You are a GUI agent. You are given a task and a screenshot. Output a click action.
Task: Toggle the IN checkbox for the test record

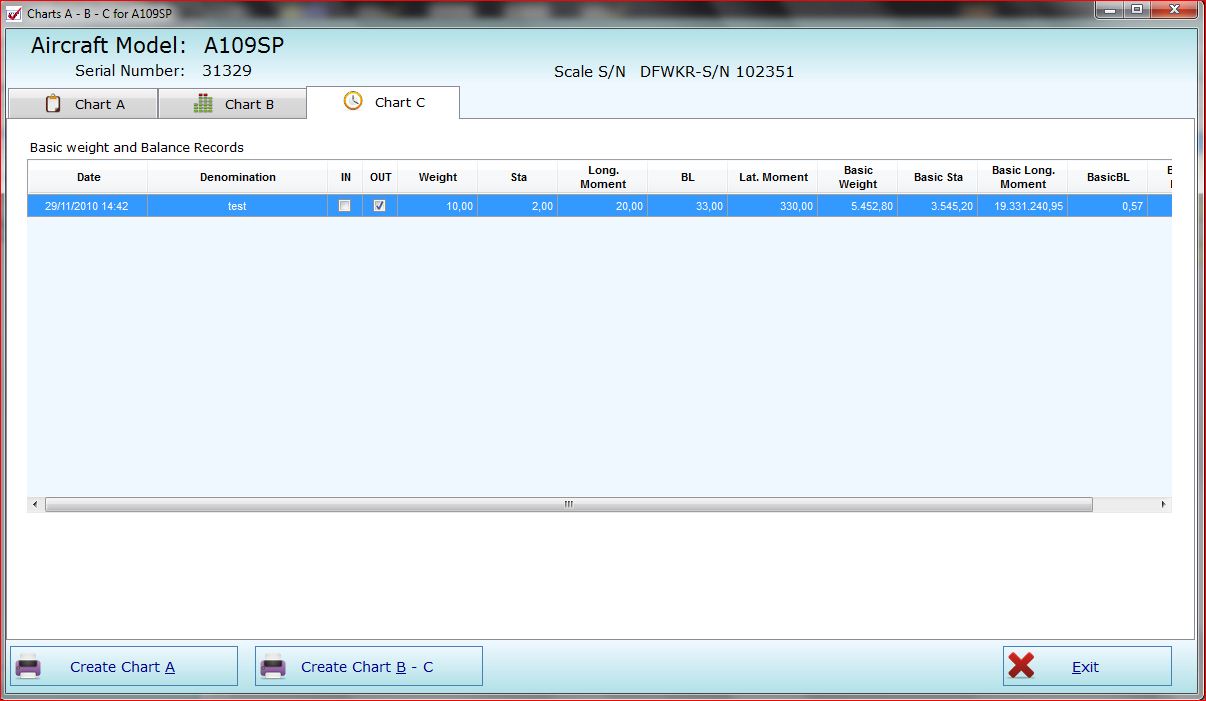pos(345,206)
